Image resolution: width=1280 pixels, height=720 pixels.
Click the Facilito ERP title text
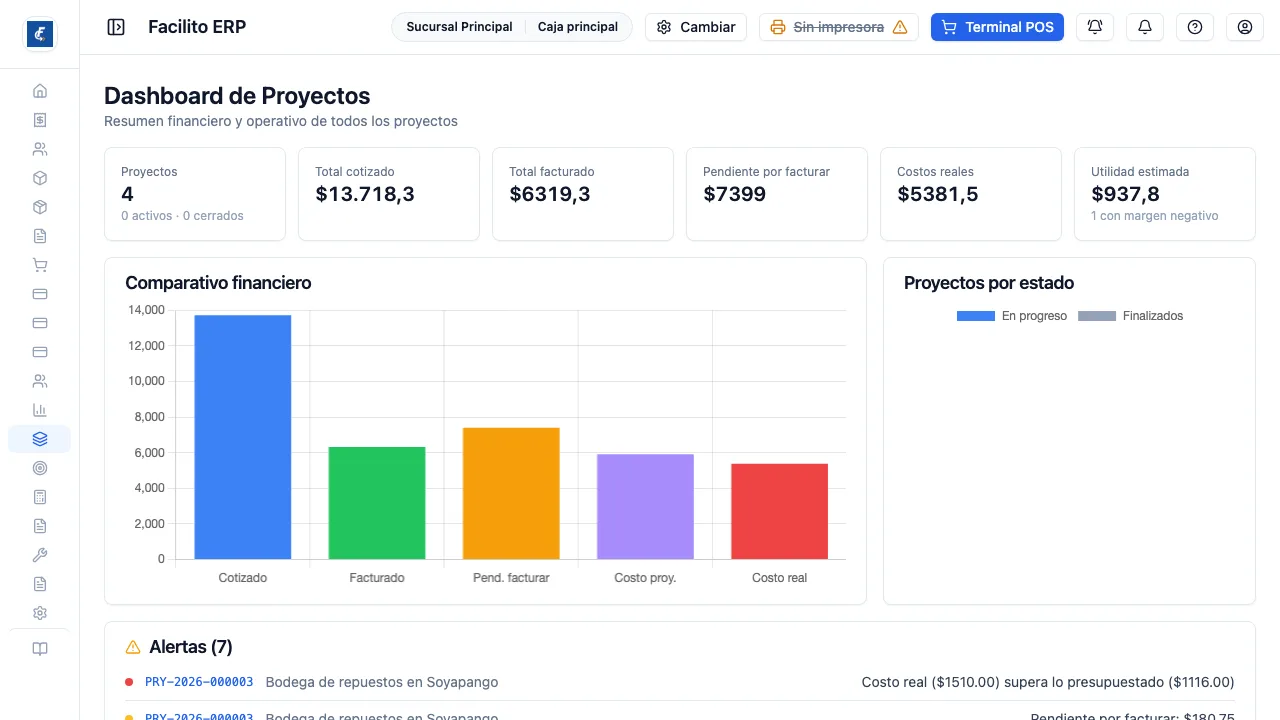point(197,27)
